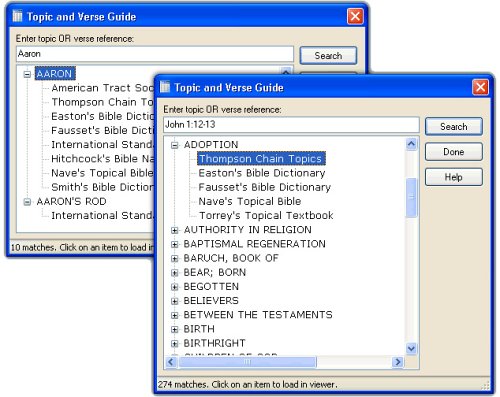This screenshot has height=397, width=500.
Task: Open International Standard entry under AARON
Action: click(102, 145)
